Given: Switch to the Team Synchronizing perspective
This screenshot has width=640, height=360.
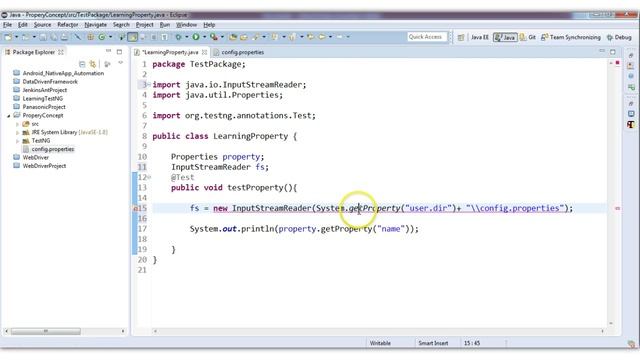Looking at the screenshot, I should pyautogui.click(x=571, y=37).
